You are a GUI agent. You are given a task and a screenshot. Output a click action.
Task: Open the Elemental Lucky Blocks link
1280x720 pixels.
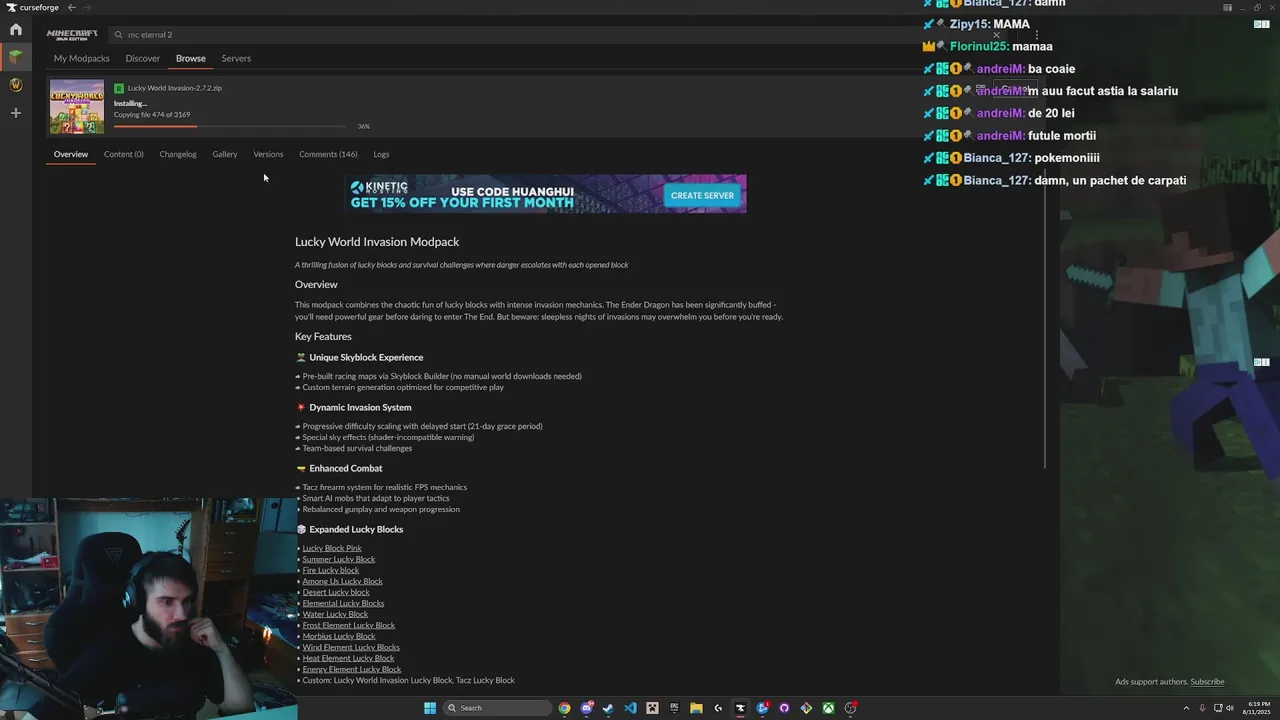[x=343, y=603]
